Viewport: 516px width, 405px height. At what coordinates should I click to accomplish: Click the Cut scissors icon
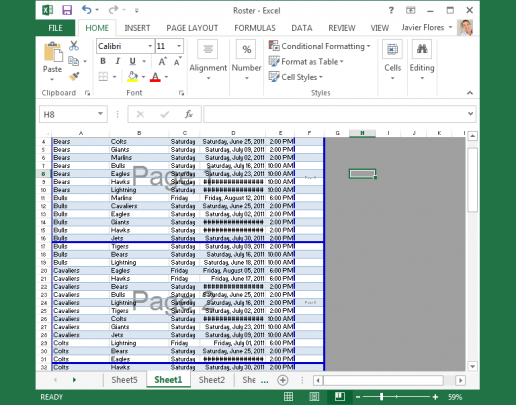[x=74, y=46]
